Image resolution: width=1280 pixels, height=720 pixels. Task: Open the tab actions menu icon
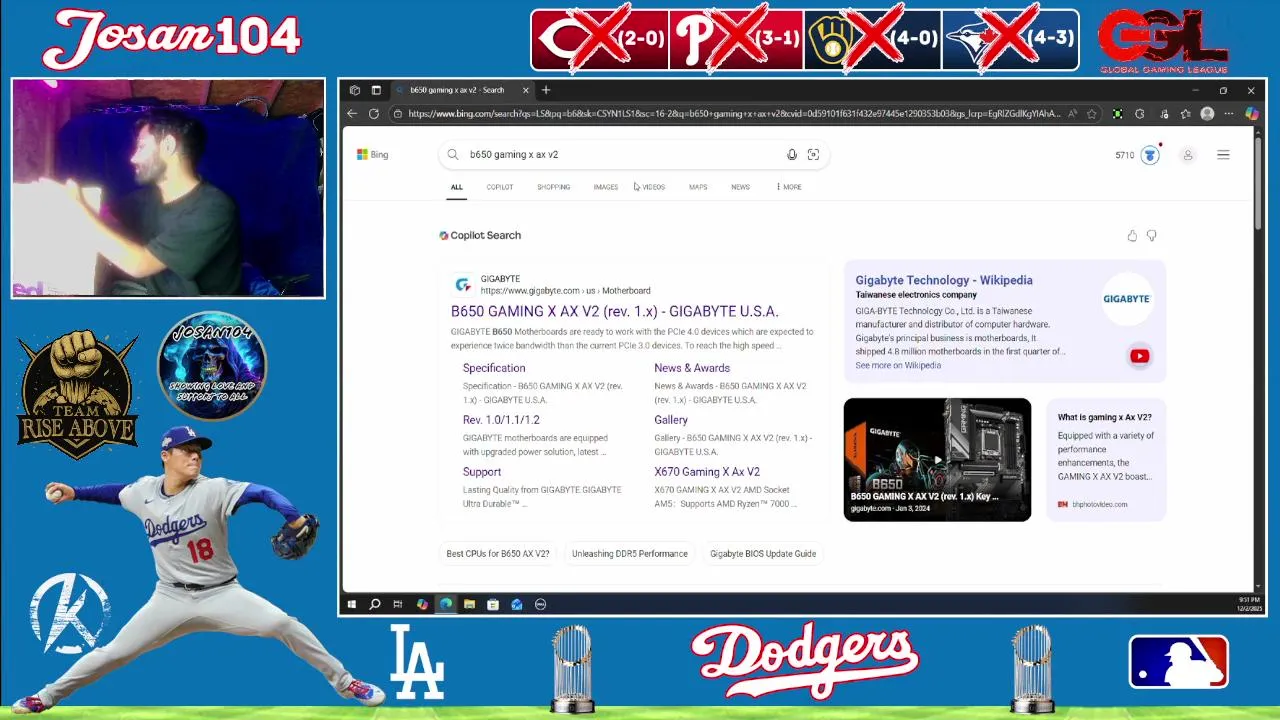click(376, 90)
